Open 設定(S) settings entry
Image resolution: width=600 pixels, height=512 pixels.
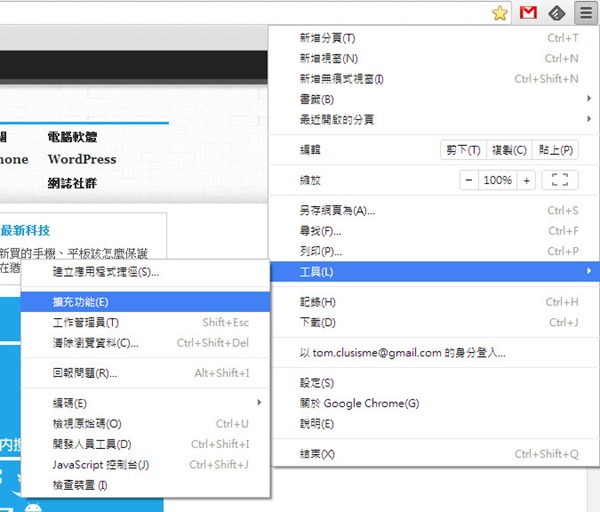[430, 383]
